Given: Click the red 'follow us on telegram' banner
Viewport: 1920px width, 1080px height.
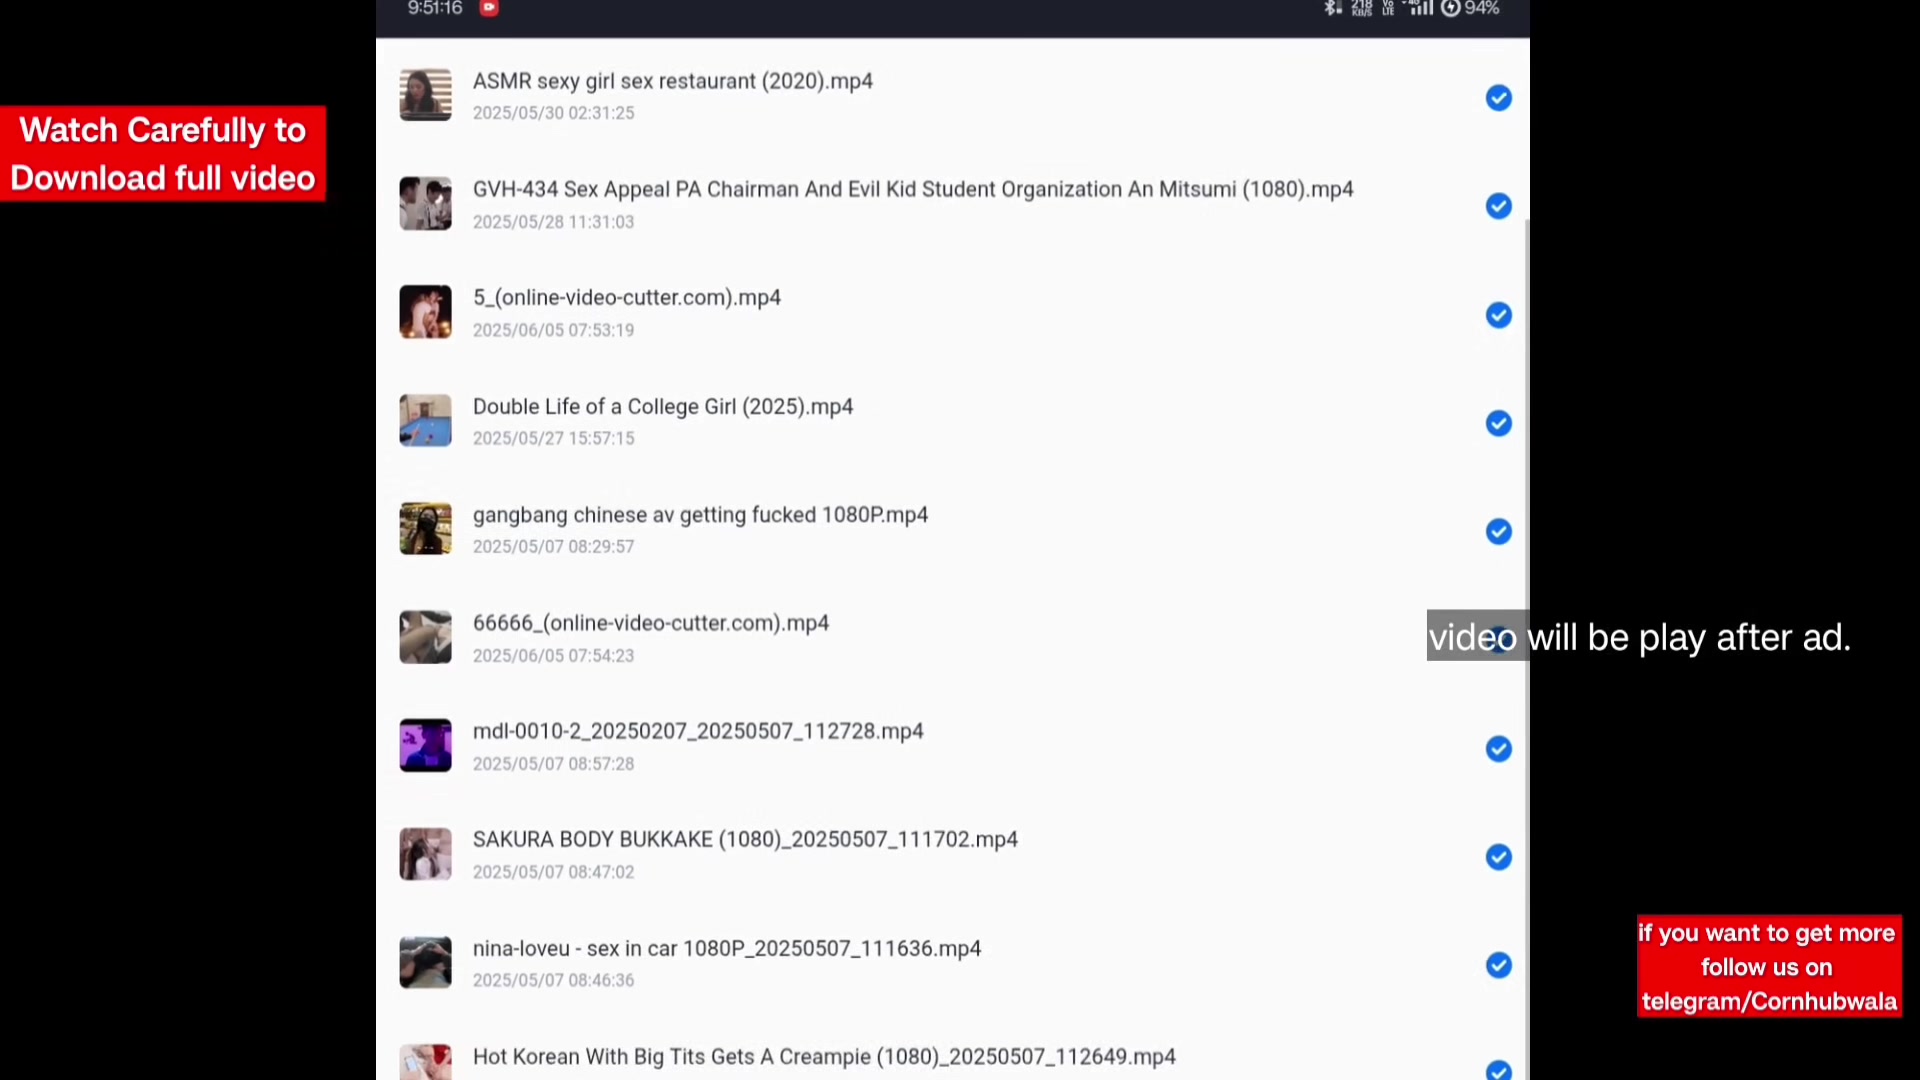Looking at the screenshot, I should [1768, 966].
